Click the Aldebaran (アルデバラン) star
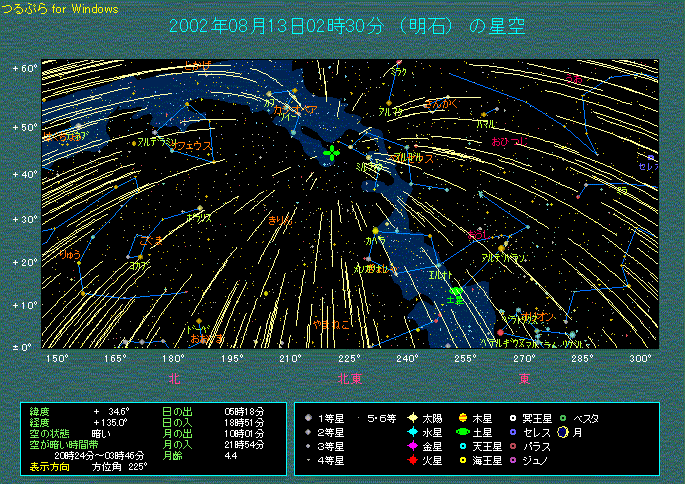Image resolution: width=685 pixels, height=484 pixels. coord(503,246)
